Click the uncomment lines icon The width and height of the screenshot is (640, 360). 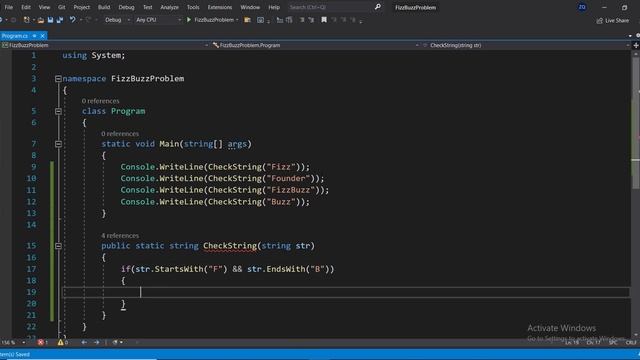311,20
